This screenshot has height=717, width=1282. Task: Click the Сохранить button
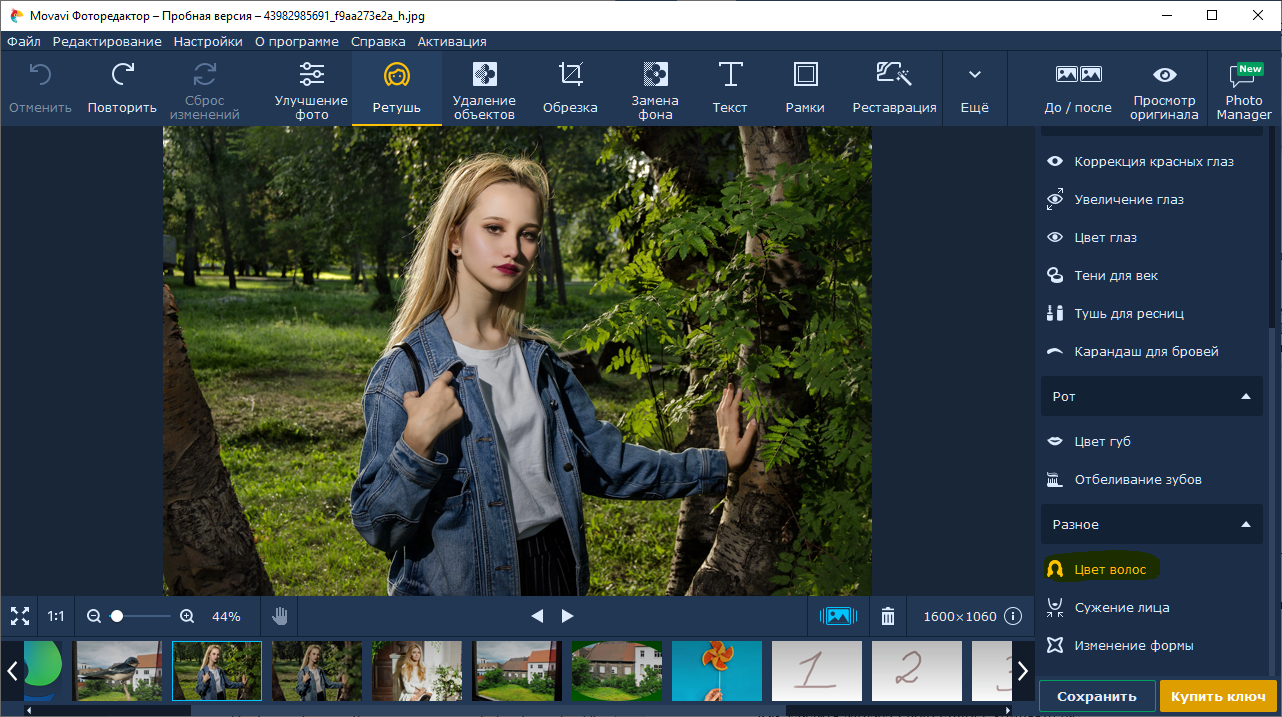1097,696
